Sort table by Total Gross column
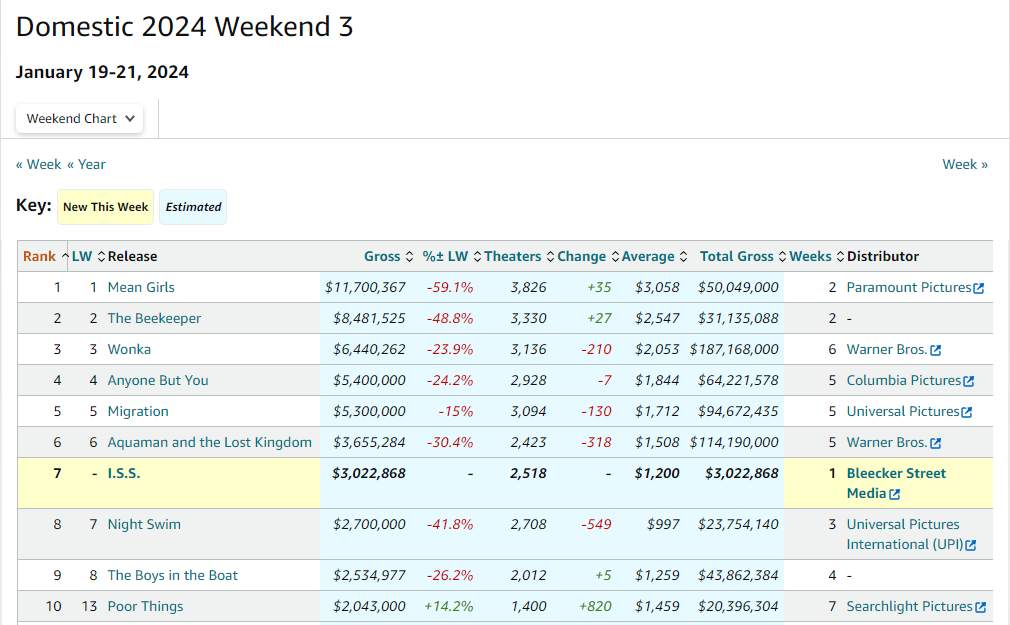 743,256
